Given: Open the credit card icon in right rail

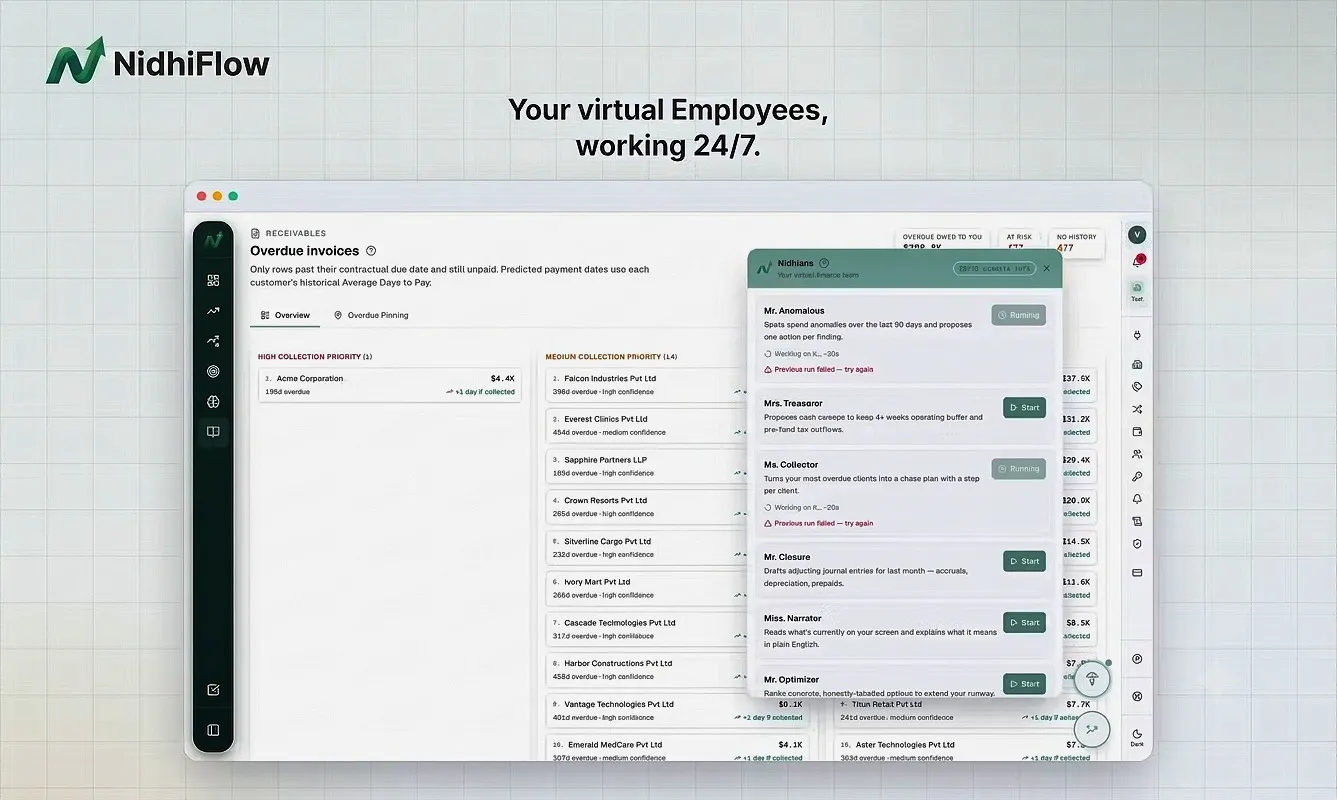Looking at the screenshot, I should tap(1137, 573).
